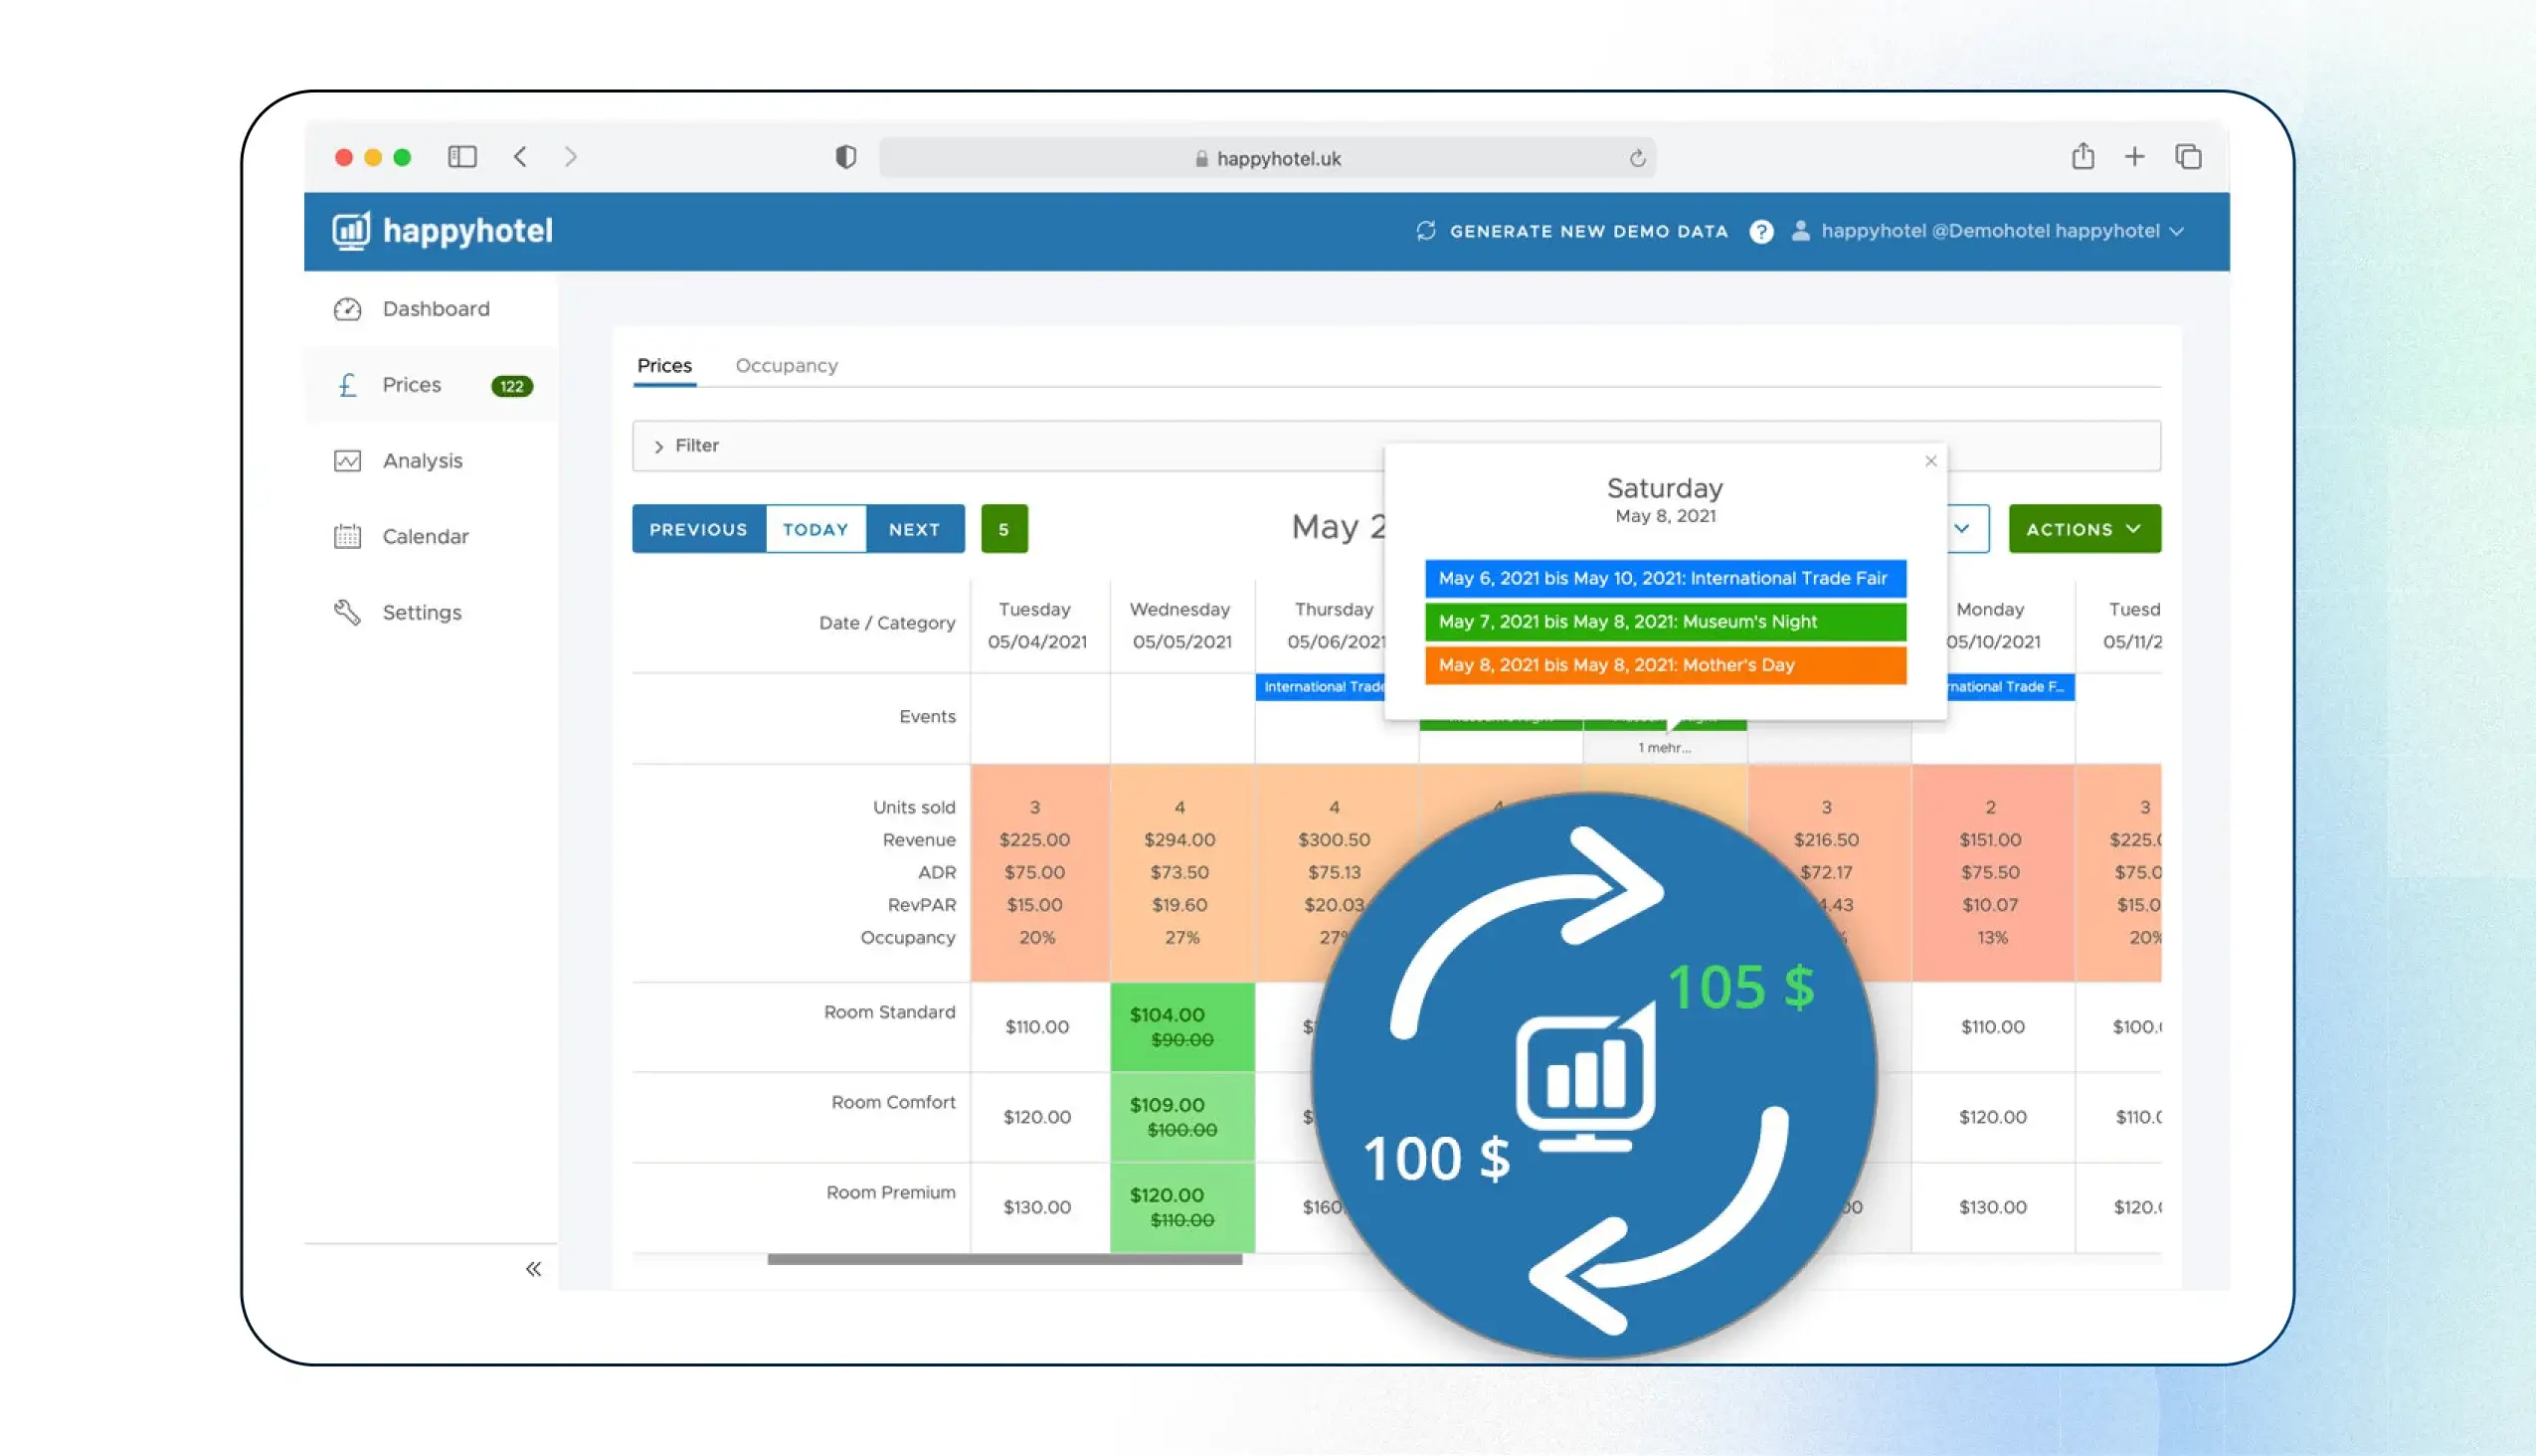Click the user profile icon

click(1800, 231)
